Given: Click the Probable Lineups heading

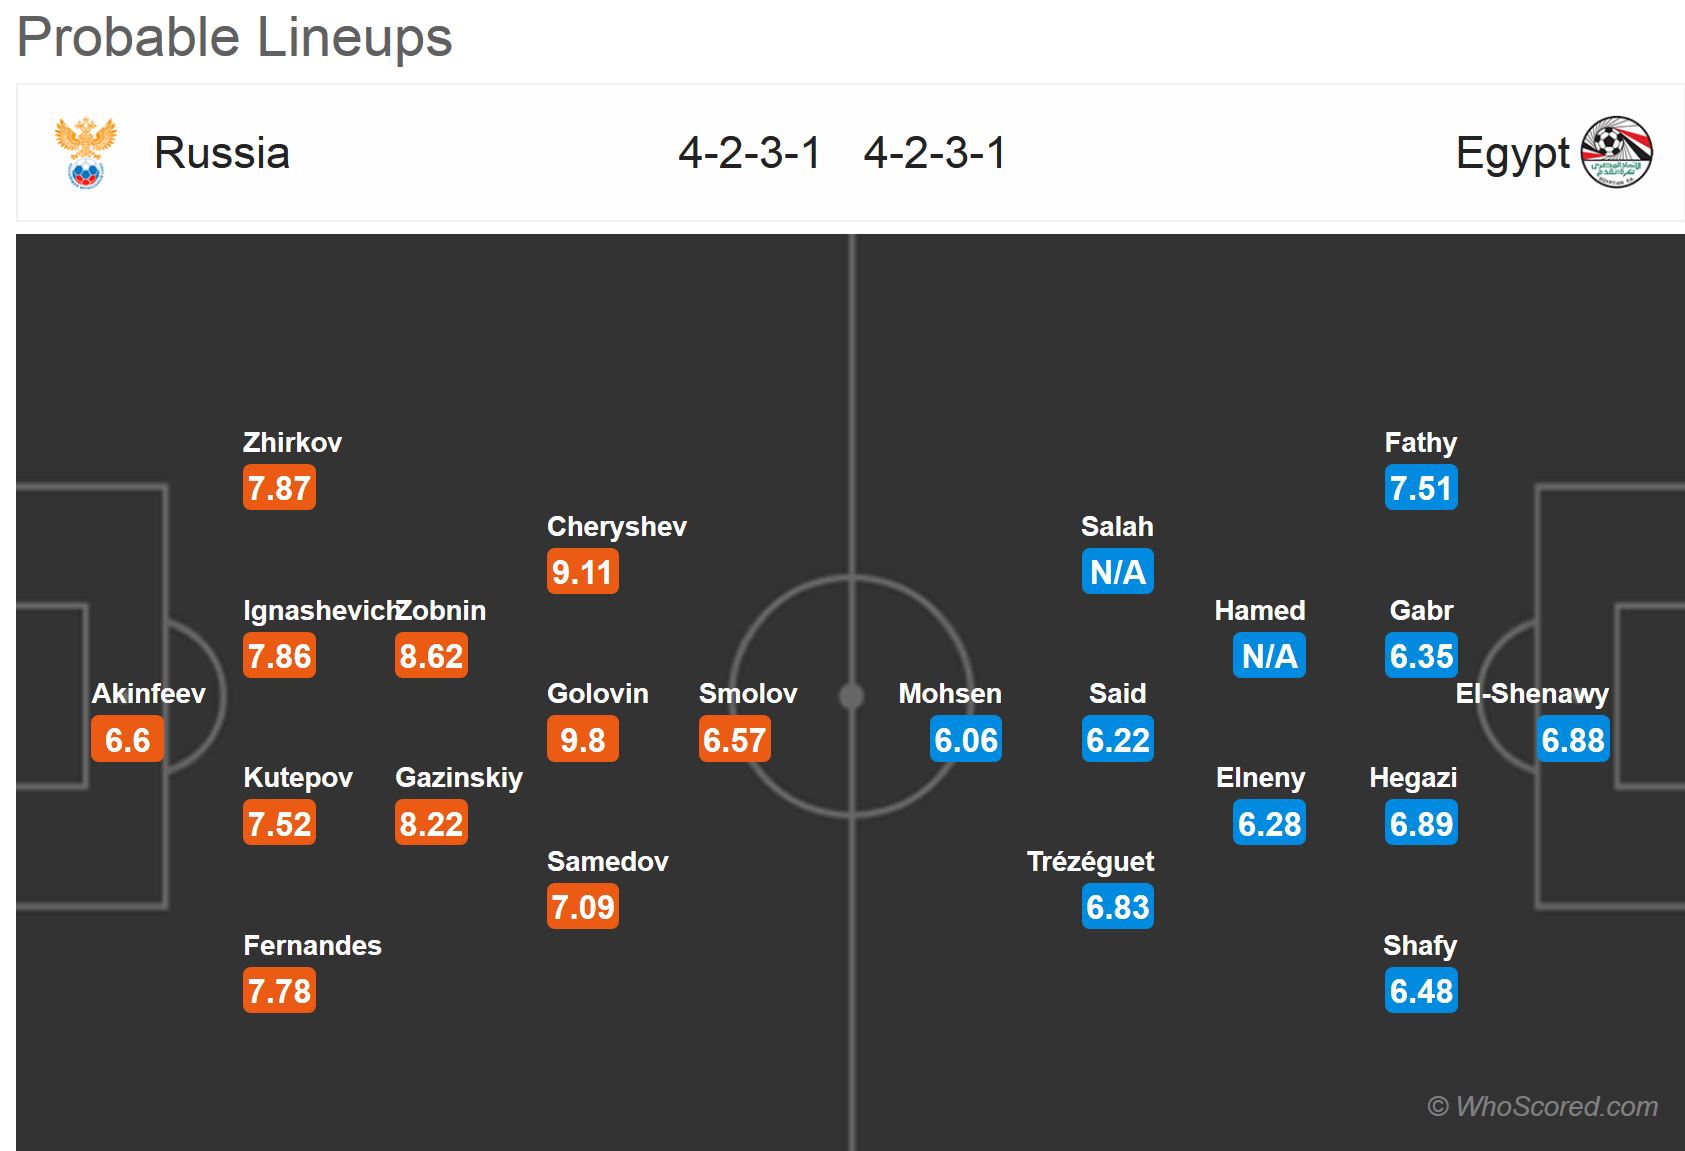Looking at the screenshot, I should click(235, 38).
